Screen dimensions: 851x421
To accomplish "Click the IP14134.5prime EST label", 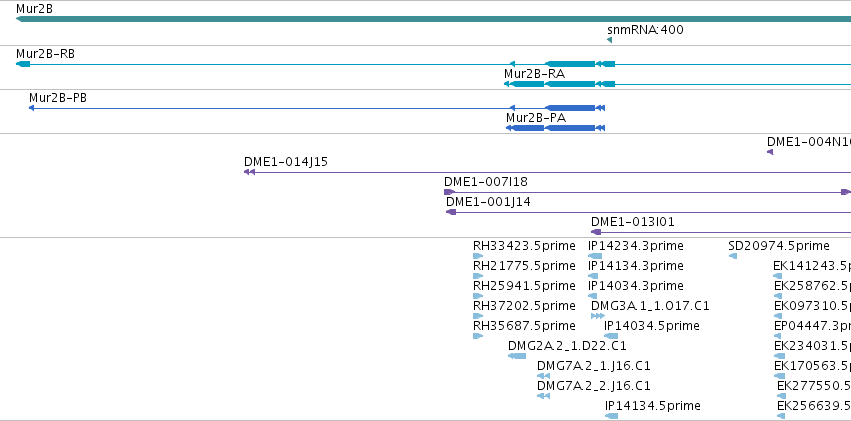I will [653, 406].
